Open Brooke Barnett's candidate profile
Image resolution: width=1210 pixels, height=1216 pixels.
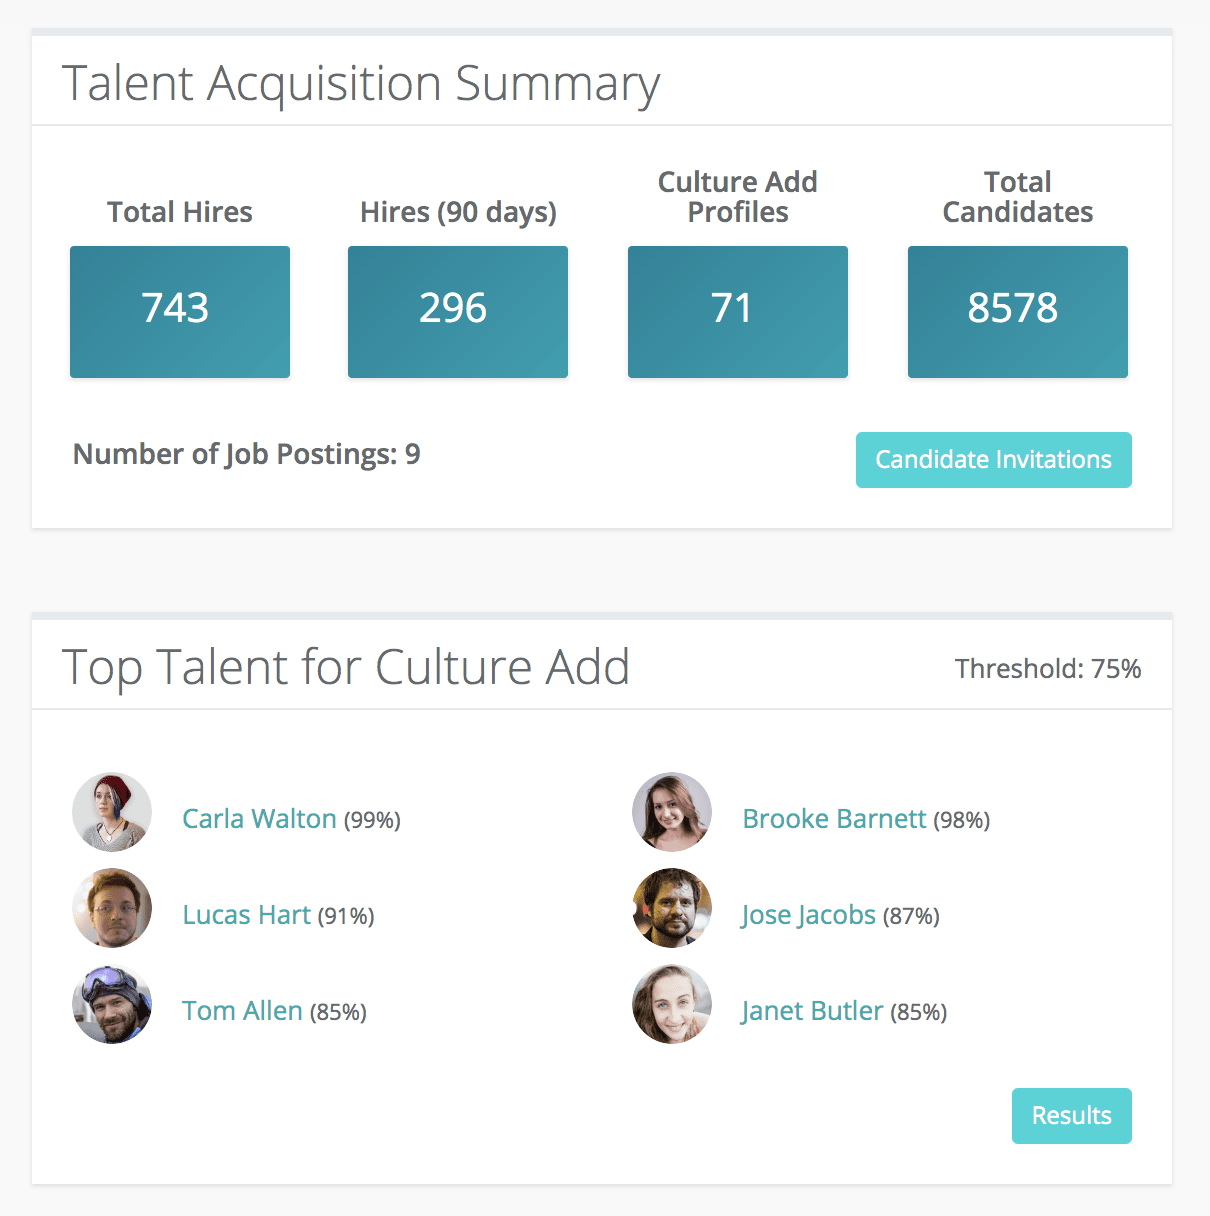834,818
